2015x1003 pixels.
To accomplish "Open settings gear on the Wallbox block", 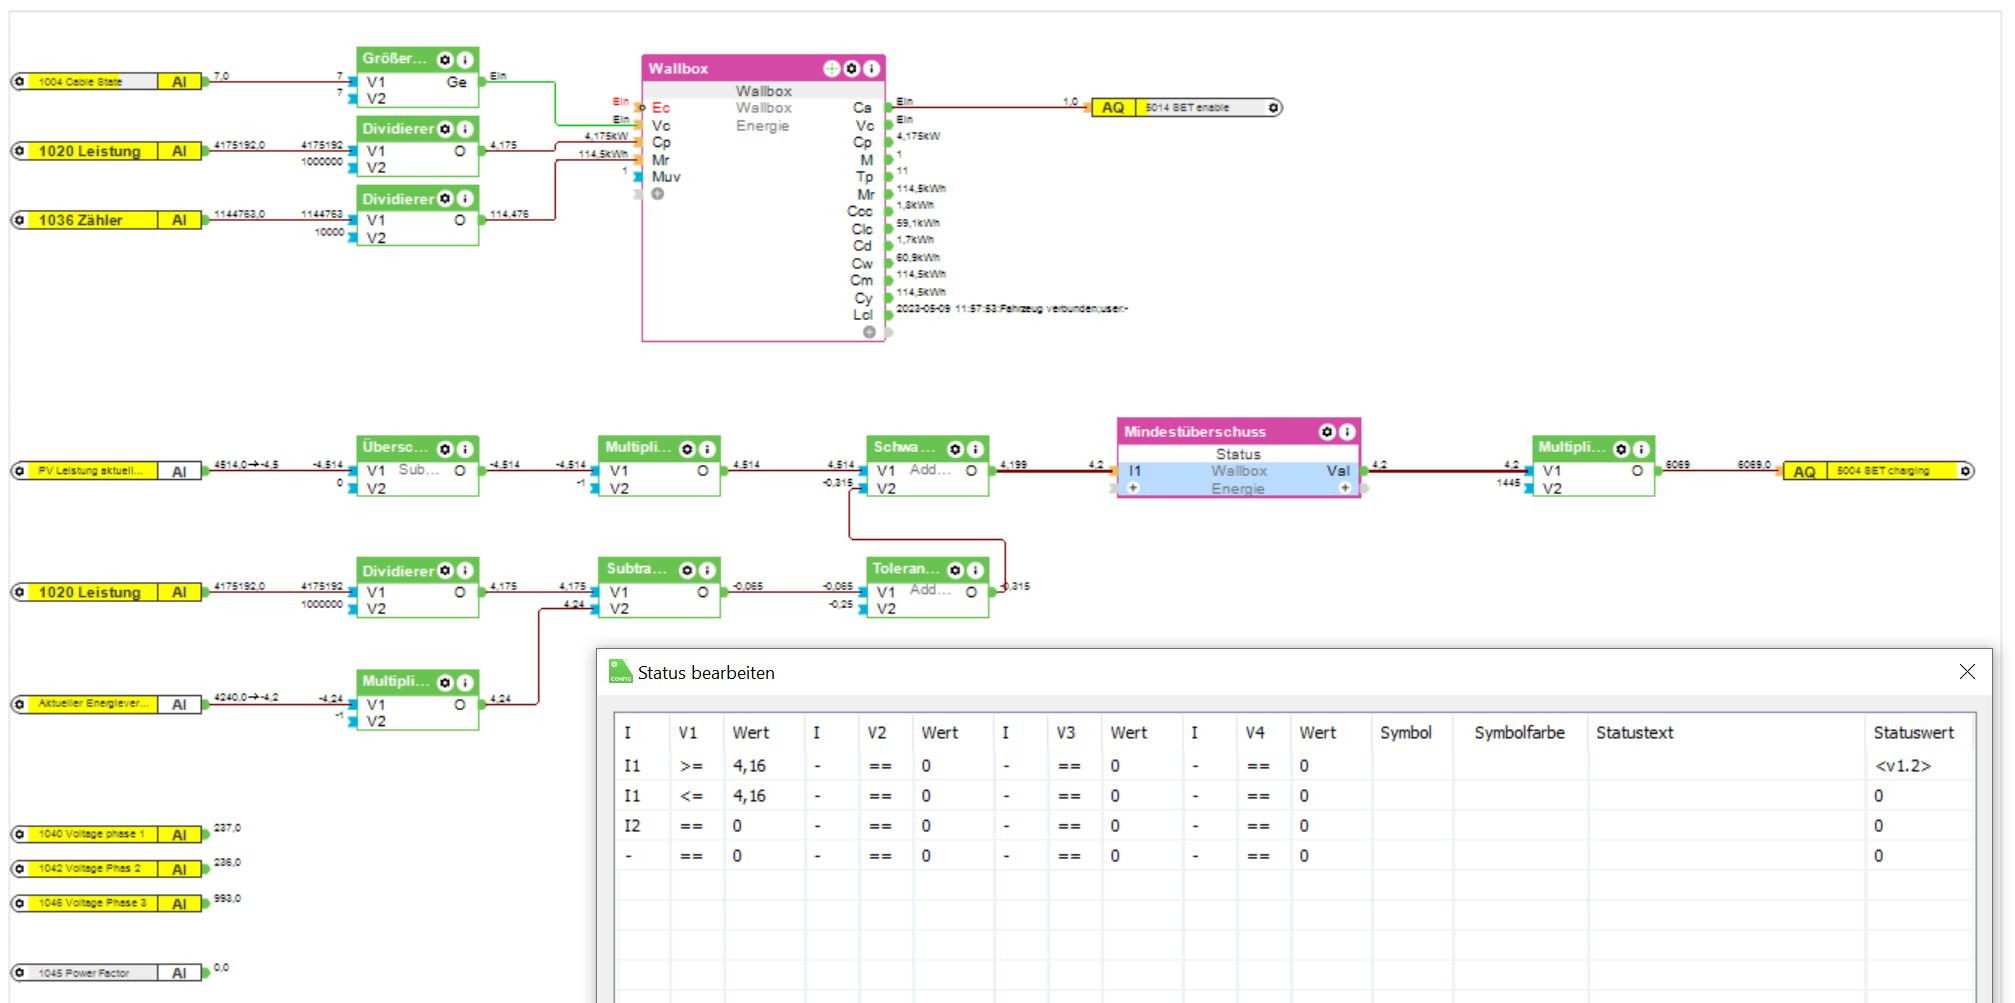I will tap(851, 68).
